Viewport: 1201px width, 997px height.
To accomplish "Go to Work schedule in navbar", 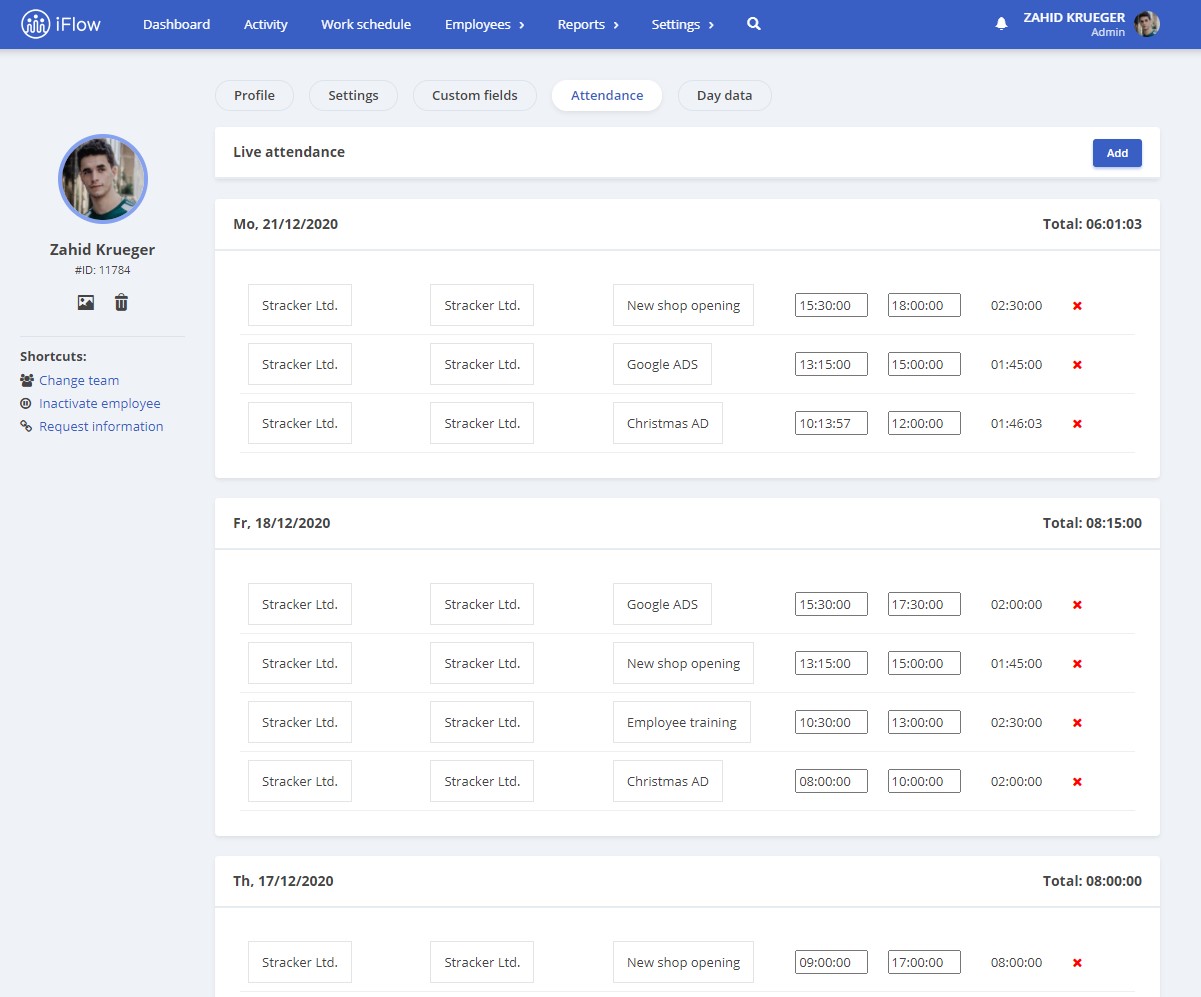I will 366,24.
